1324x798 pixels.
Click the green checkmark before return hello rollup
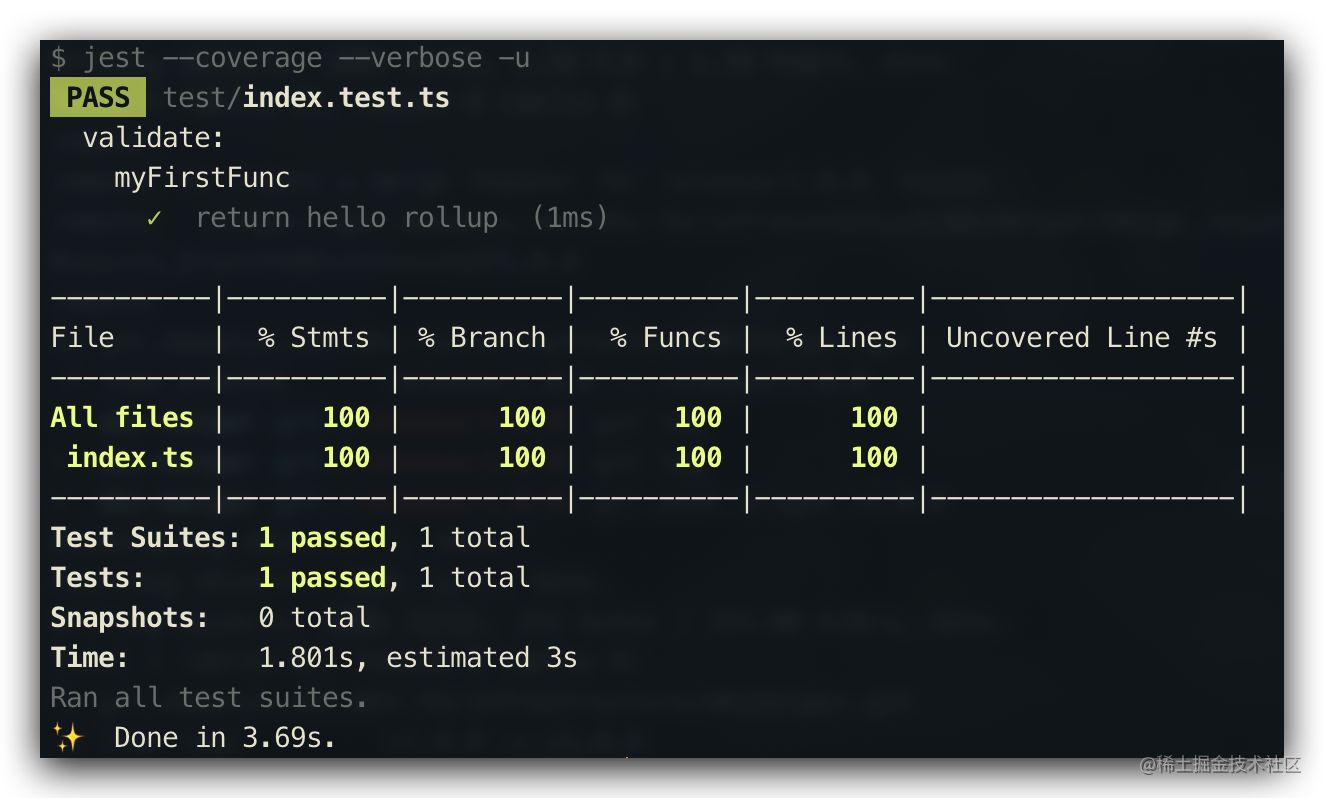[x=154, y=218]
